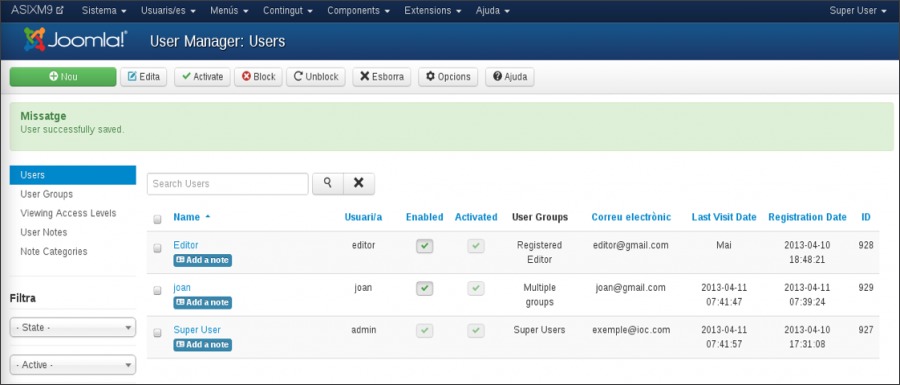The width and height of the screenshot is (900, 385).
Task: Open Viewing Access Levels in sidebar
Action: [x=68, y=213]
